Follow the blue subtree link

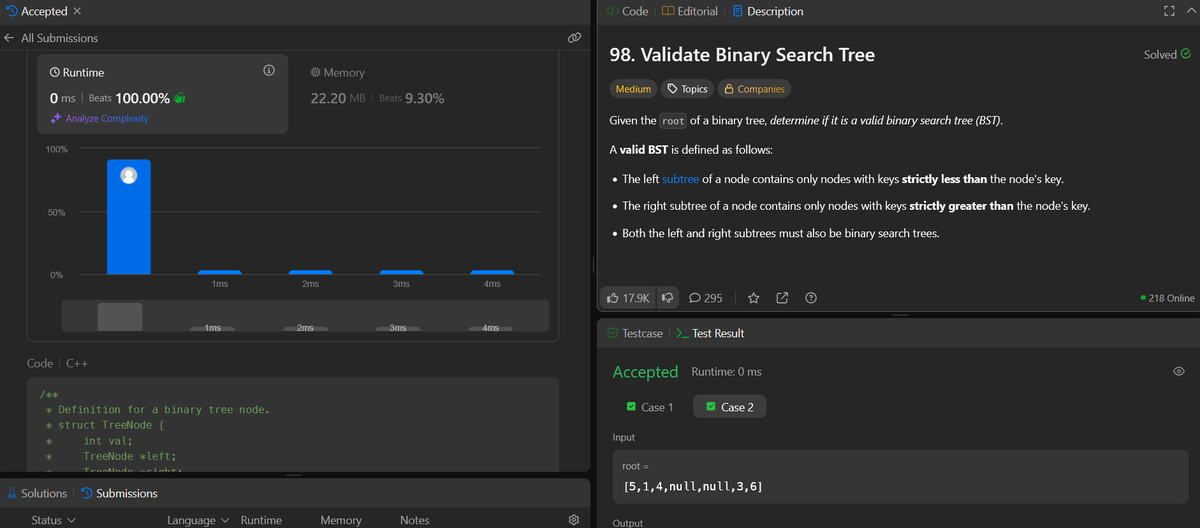(681, 179)
